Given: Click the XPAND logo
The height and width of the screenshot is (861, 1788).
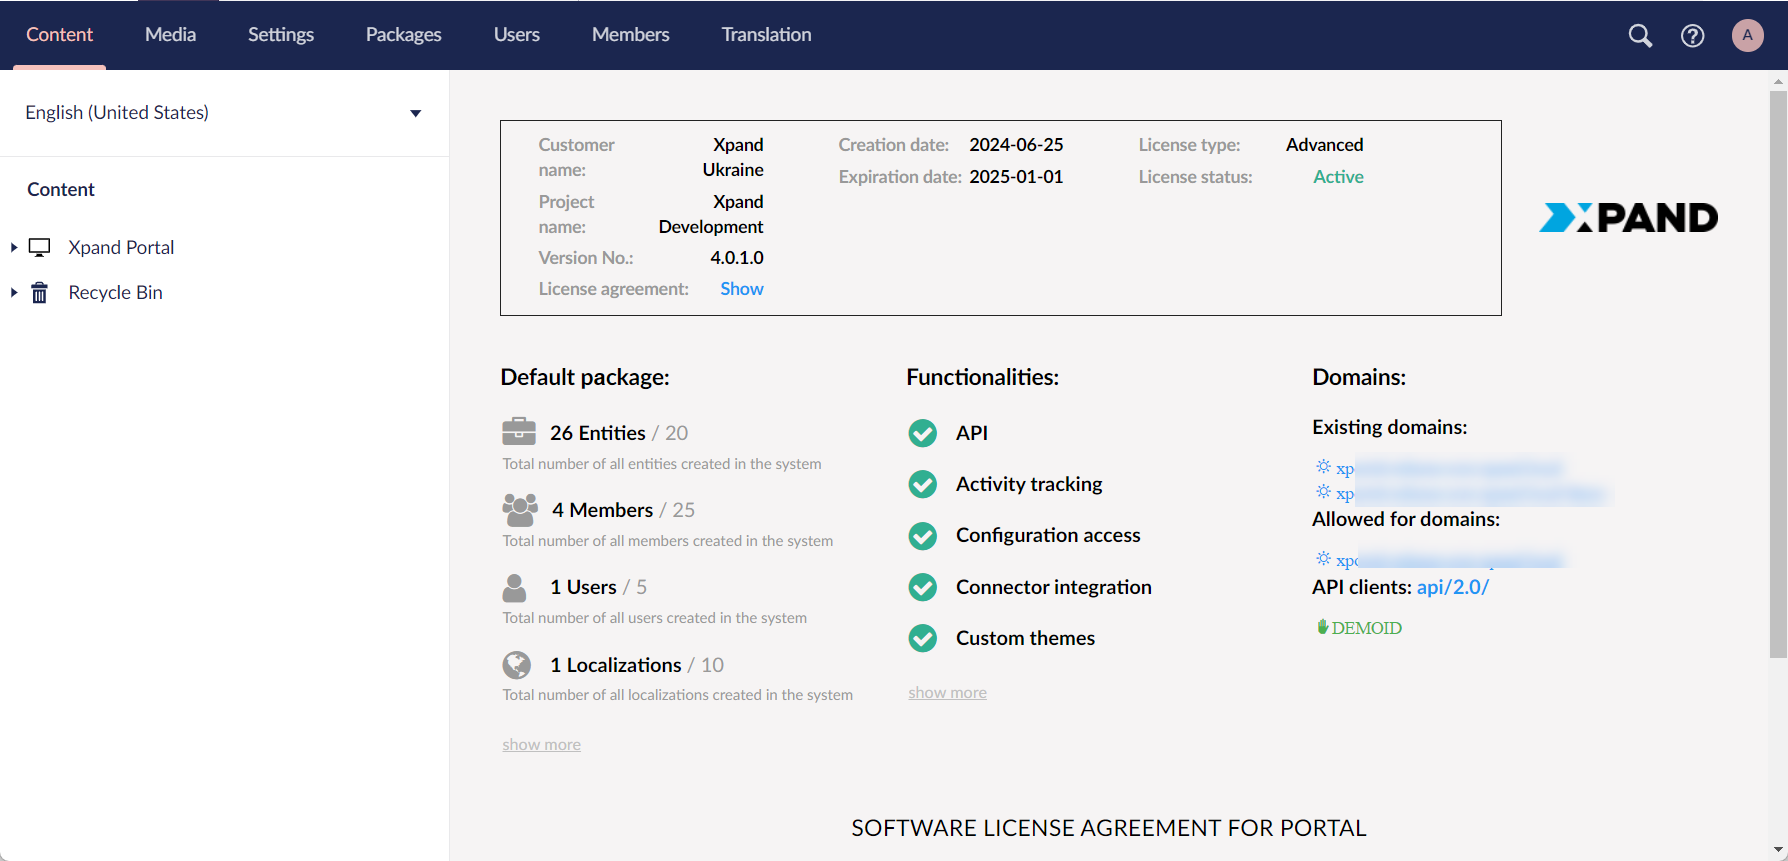Looking at the screenshot, I should 1628,217.
